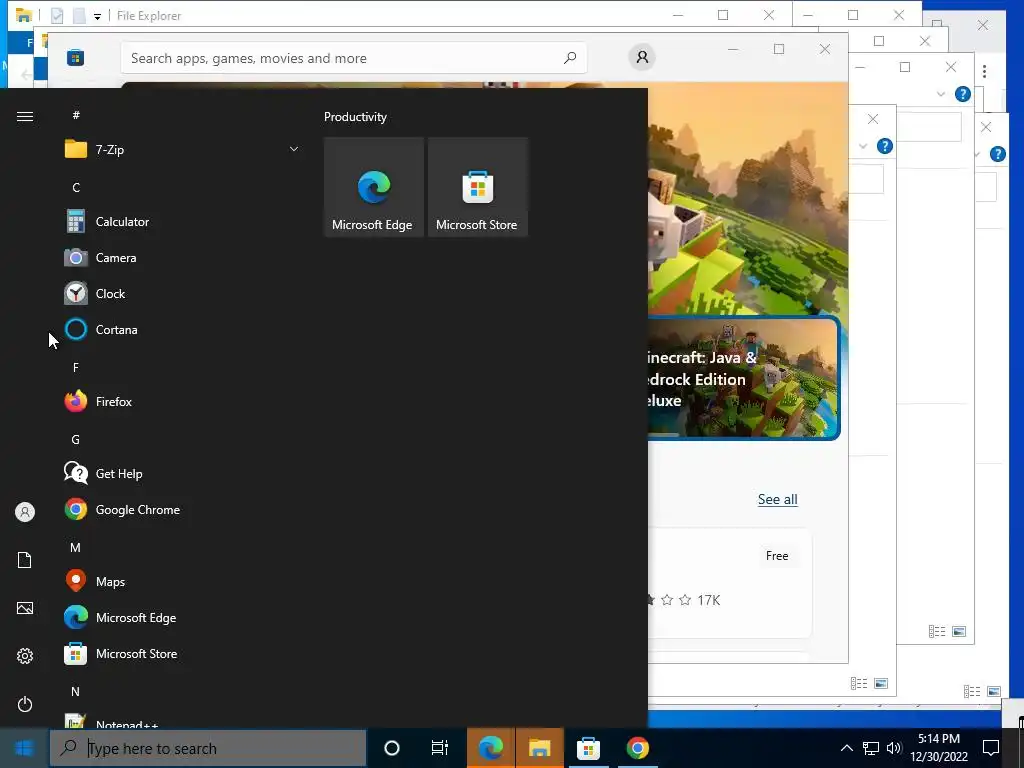Jump to letter C section header

point(76,187)
